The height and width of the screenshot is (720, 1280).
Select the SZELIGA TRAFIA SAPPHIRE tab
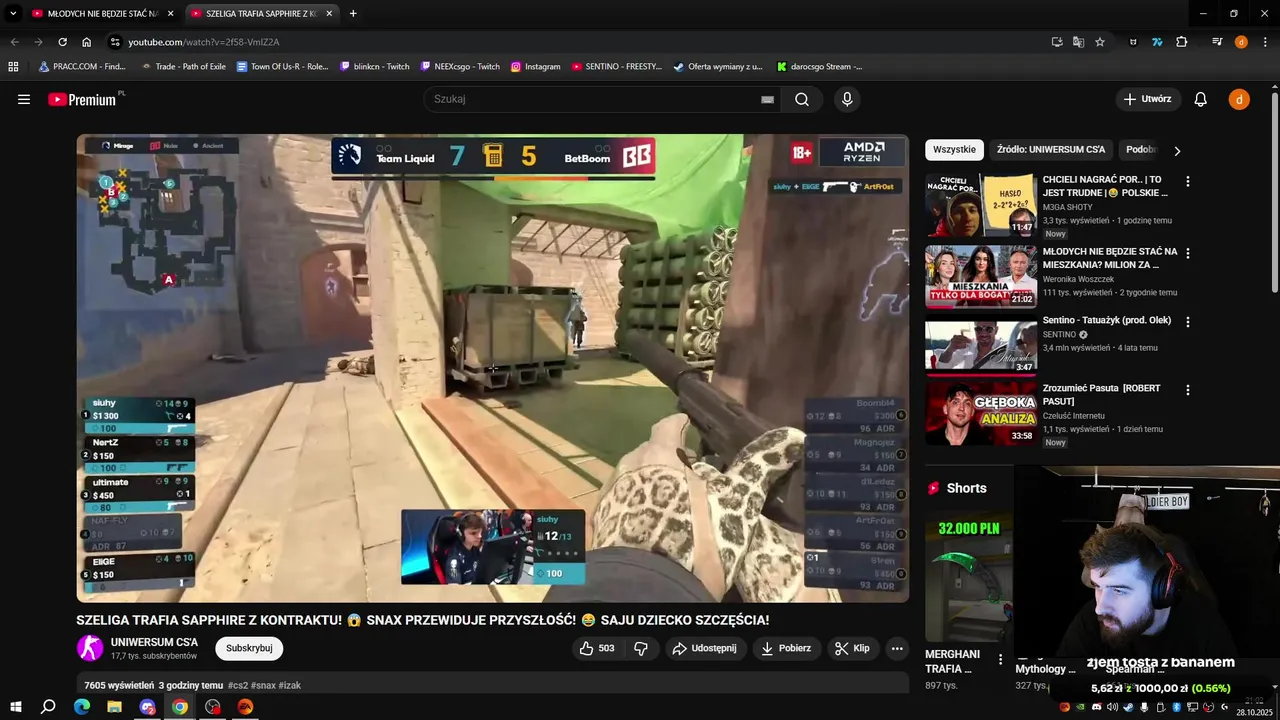(x=262, y=13)
